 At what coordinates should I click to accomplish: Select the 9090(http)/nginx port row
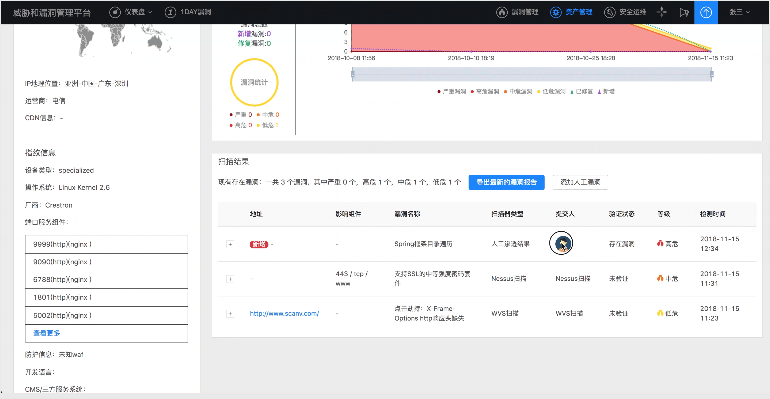(x=107, y=262)
